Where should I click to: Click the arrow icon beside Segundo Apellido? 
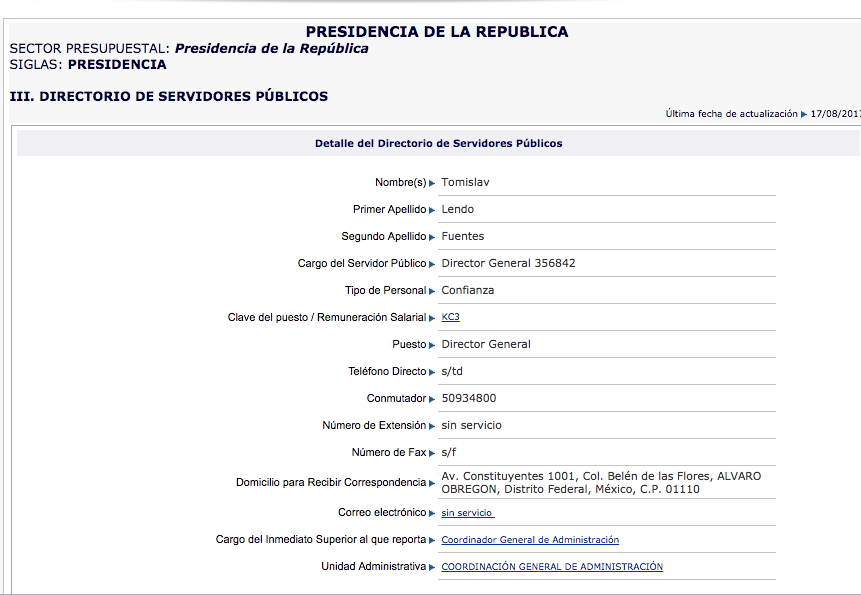point(432,237)
